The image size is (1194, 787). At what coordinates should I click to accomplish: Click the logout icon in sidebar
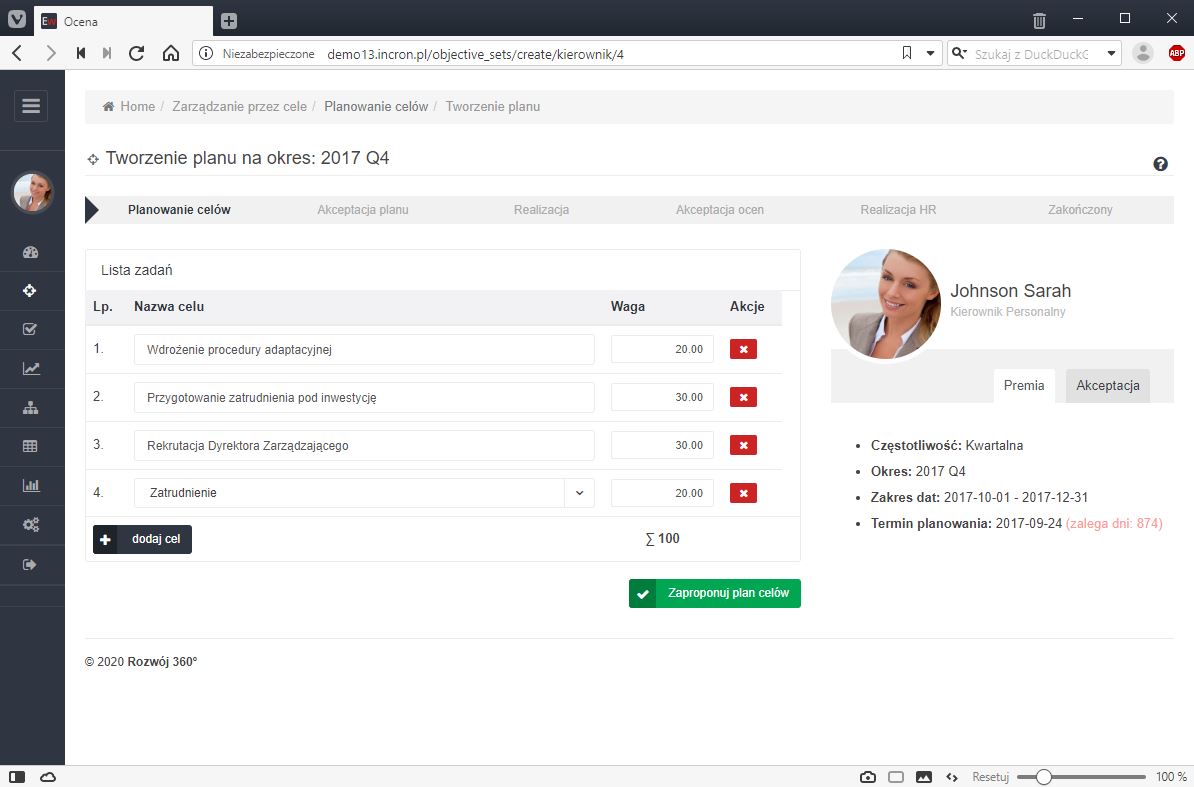click(x=30, y=565)
